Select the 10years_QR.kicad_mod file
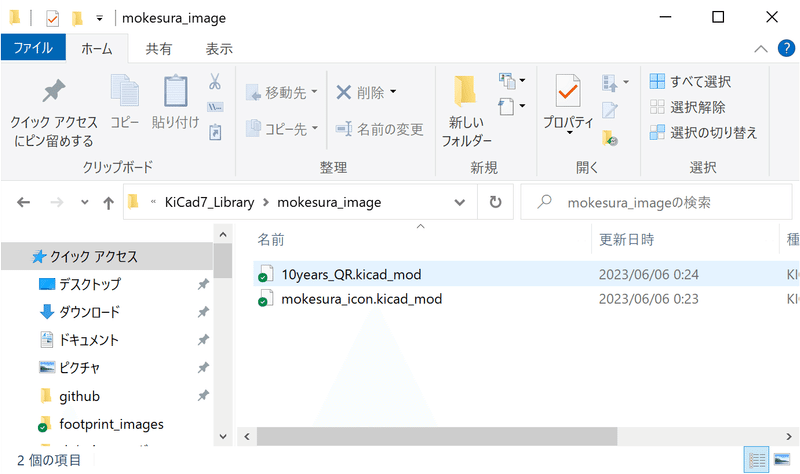This screenshot has width=800, height=474. pos(352,275)
